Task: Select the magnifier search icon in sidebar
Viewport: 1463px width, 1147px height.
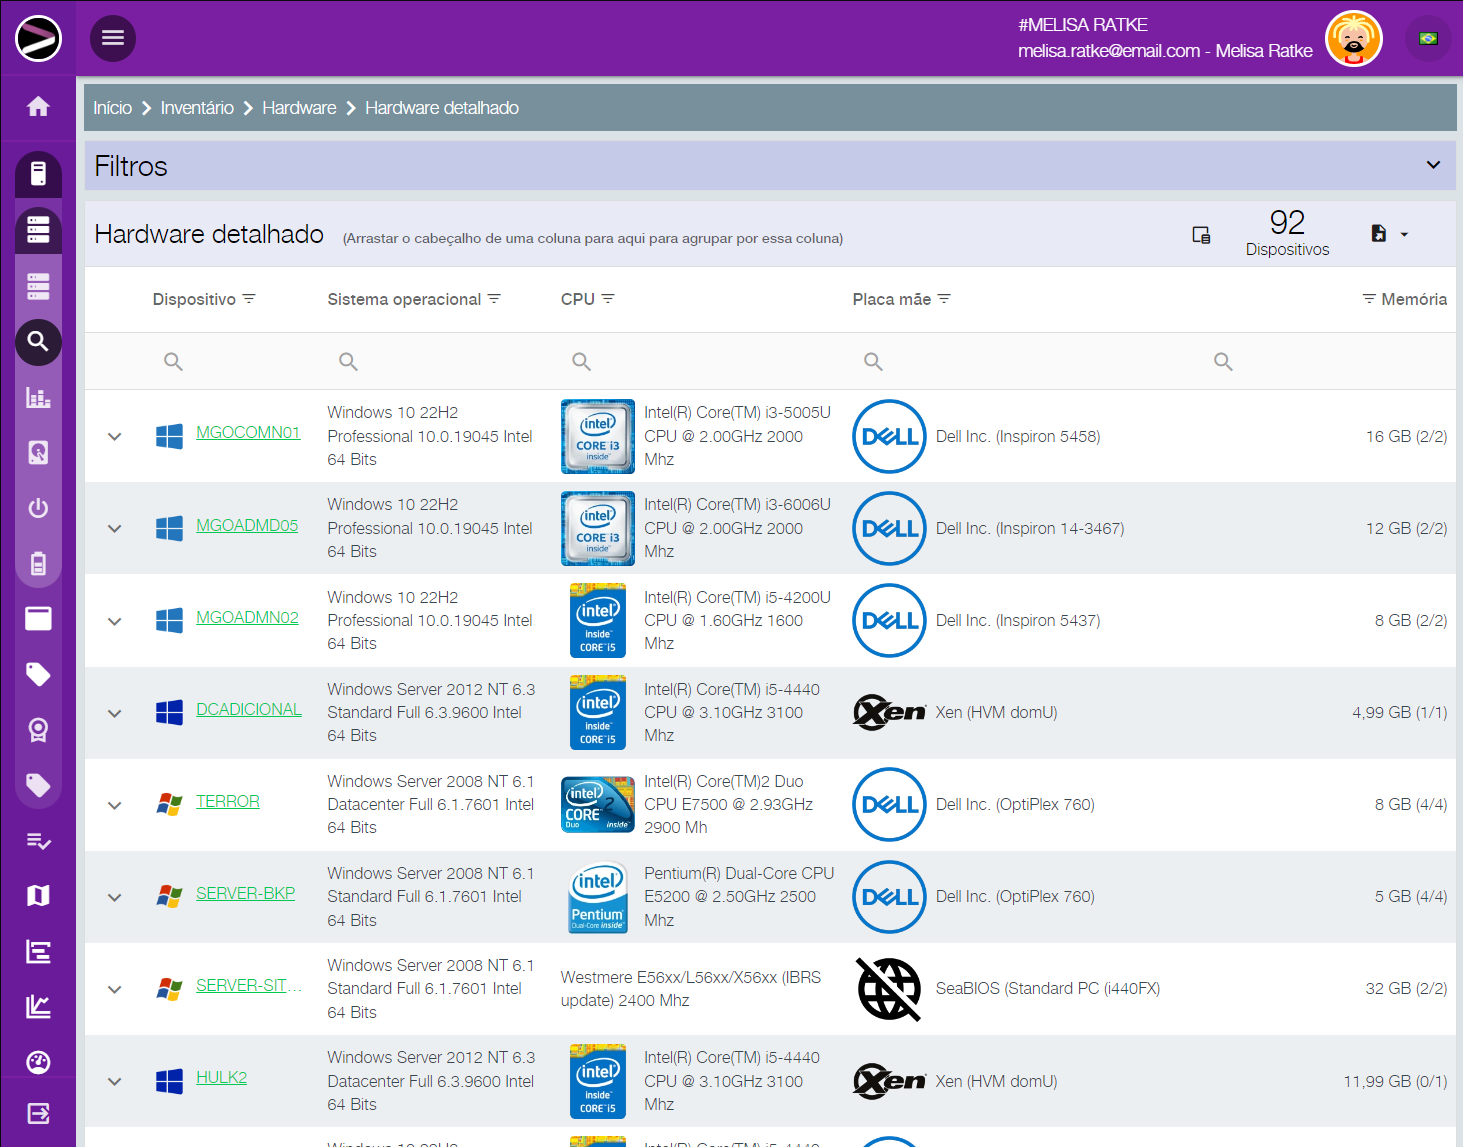Action: coord(38,342)
